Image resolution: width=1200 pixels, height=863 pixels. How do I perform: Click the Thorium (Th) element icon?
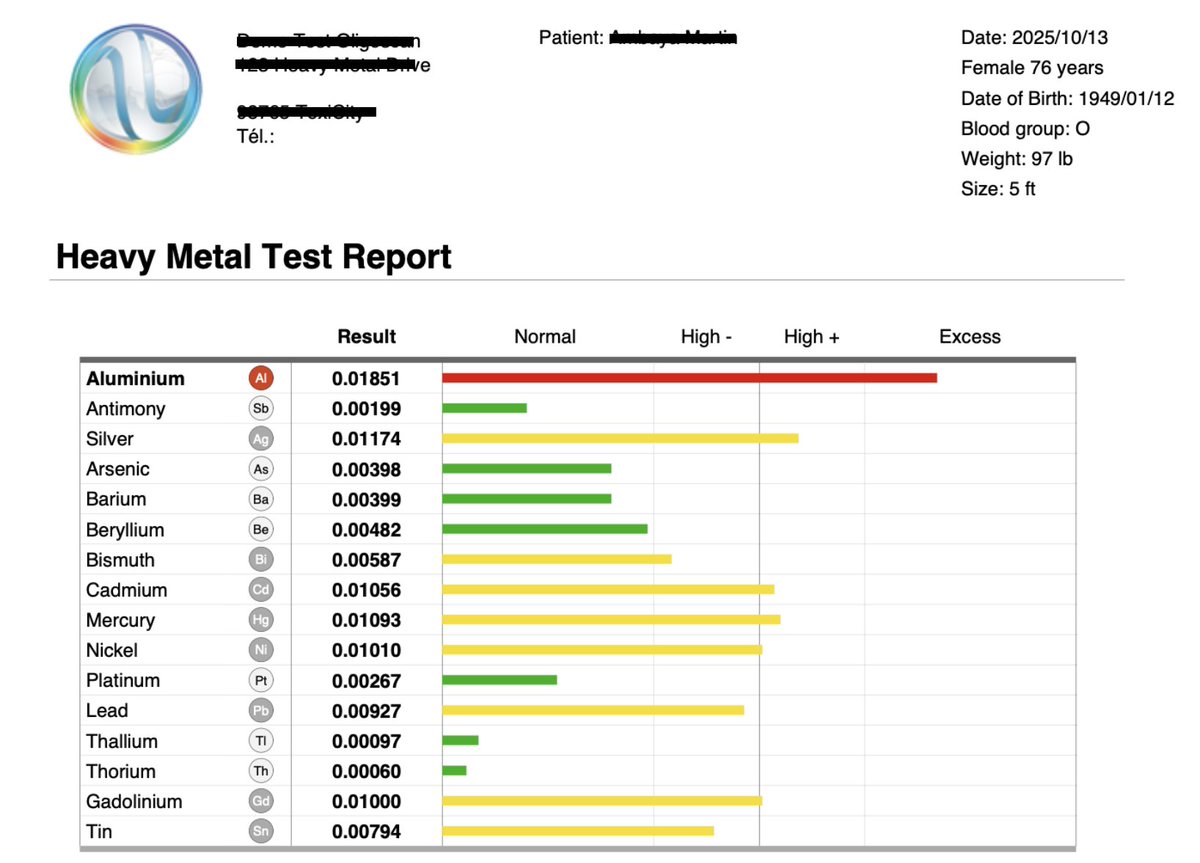click(x=262, y=771)
